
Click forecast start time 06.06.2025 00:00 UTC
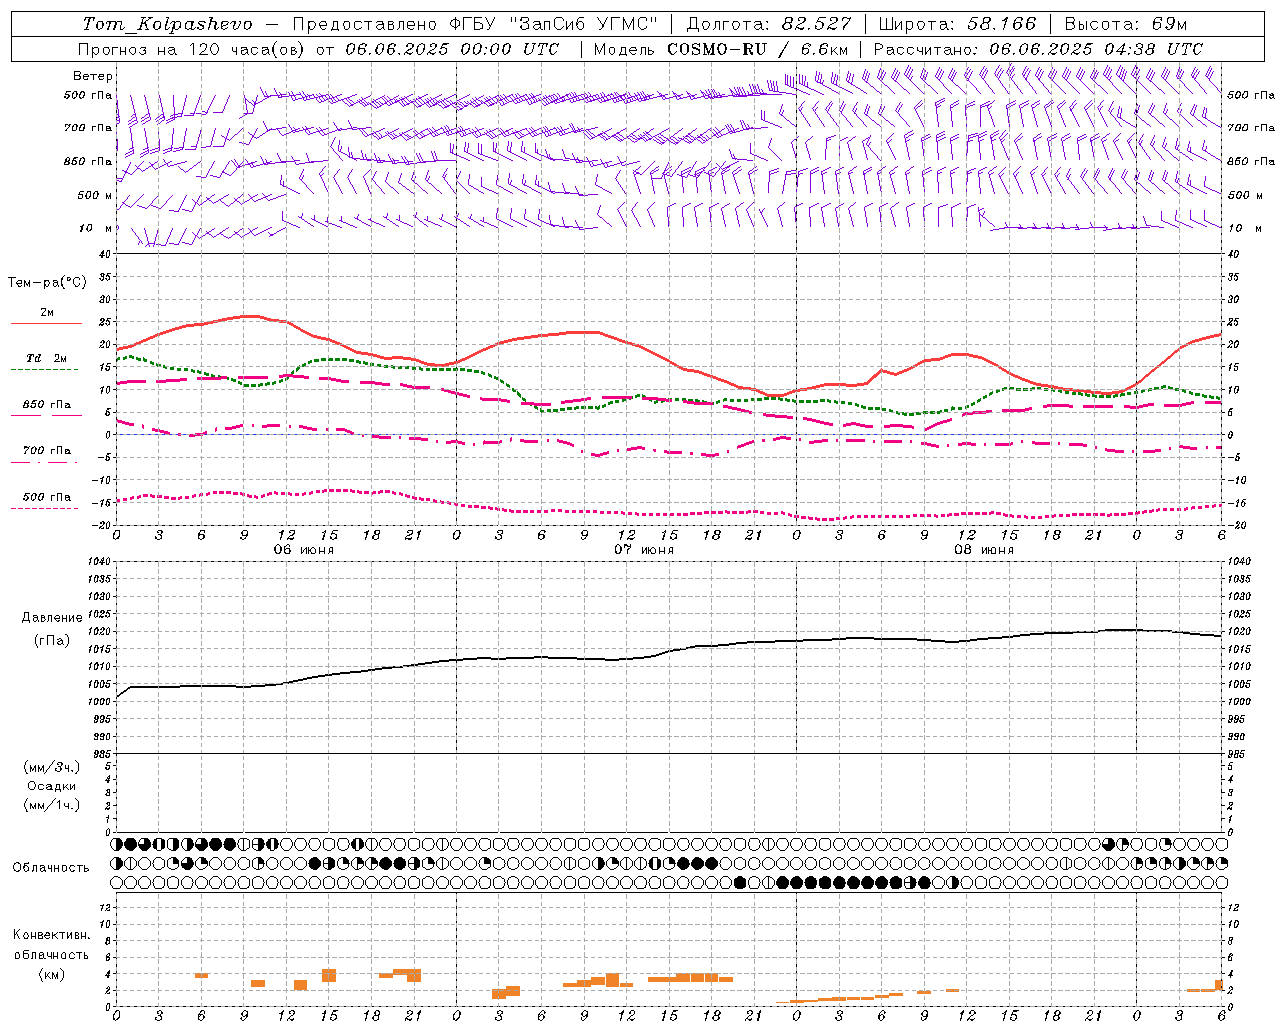tap(452, 49)
